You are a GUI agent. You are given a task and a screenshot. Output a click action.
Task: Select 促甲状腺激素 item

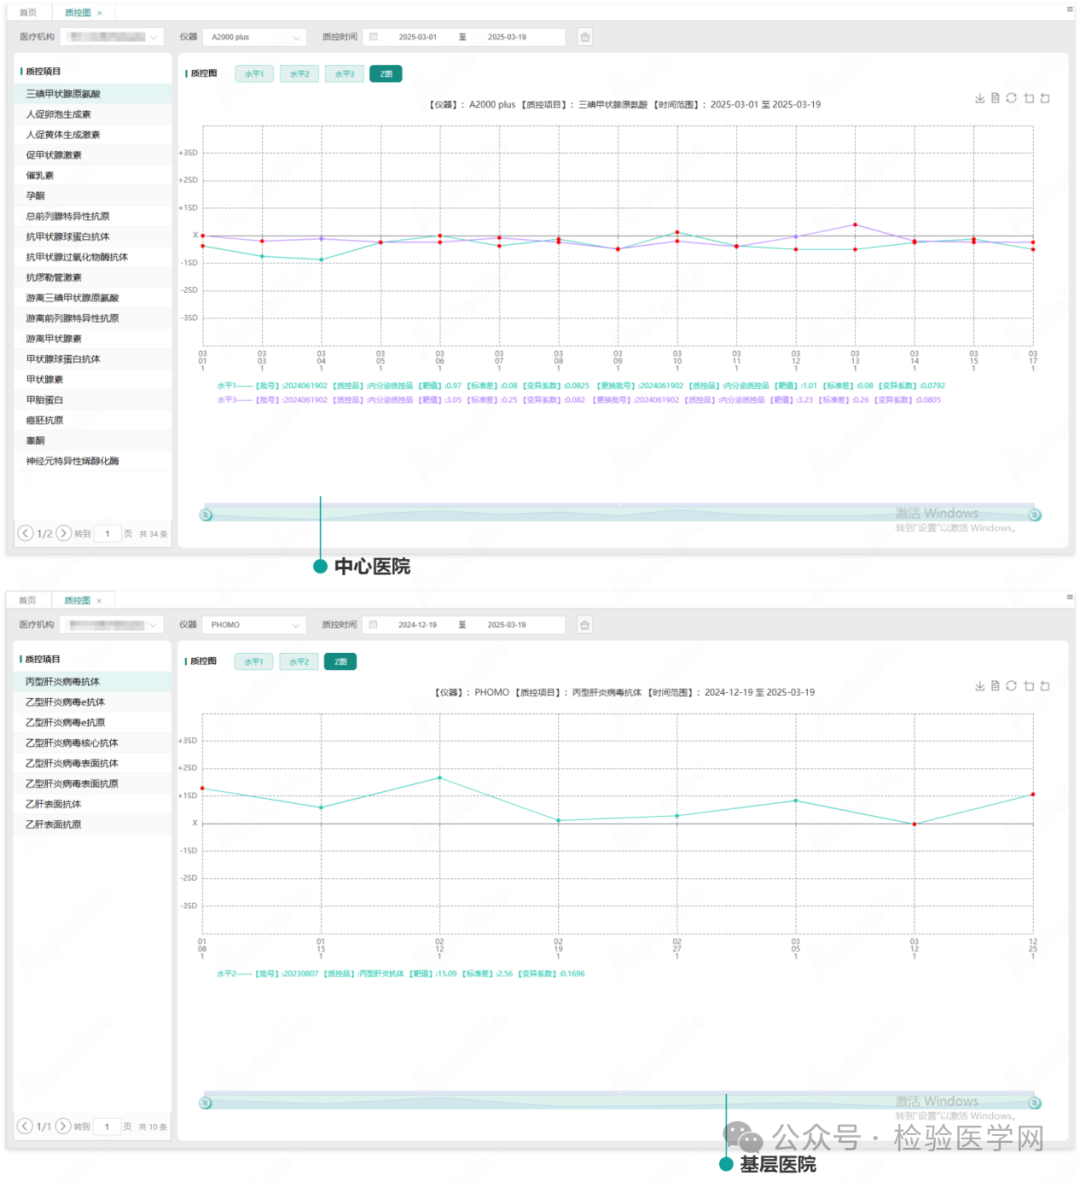[93, 155]
